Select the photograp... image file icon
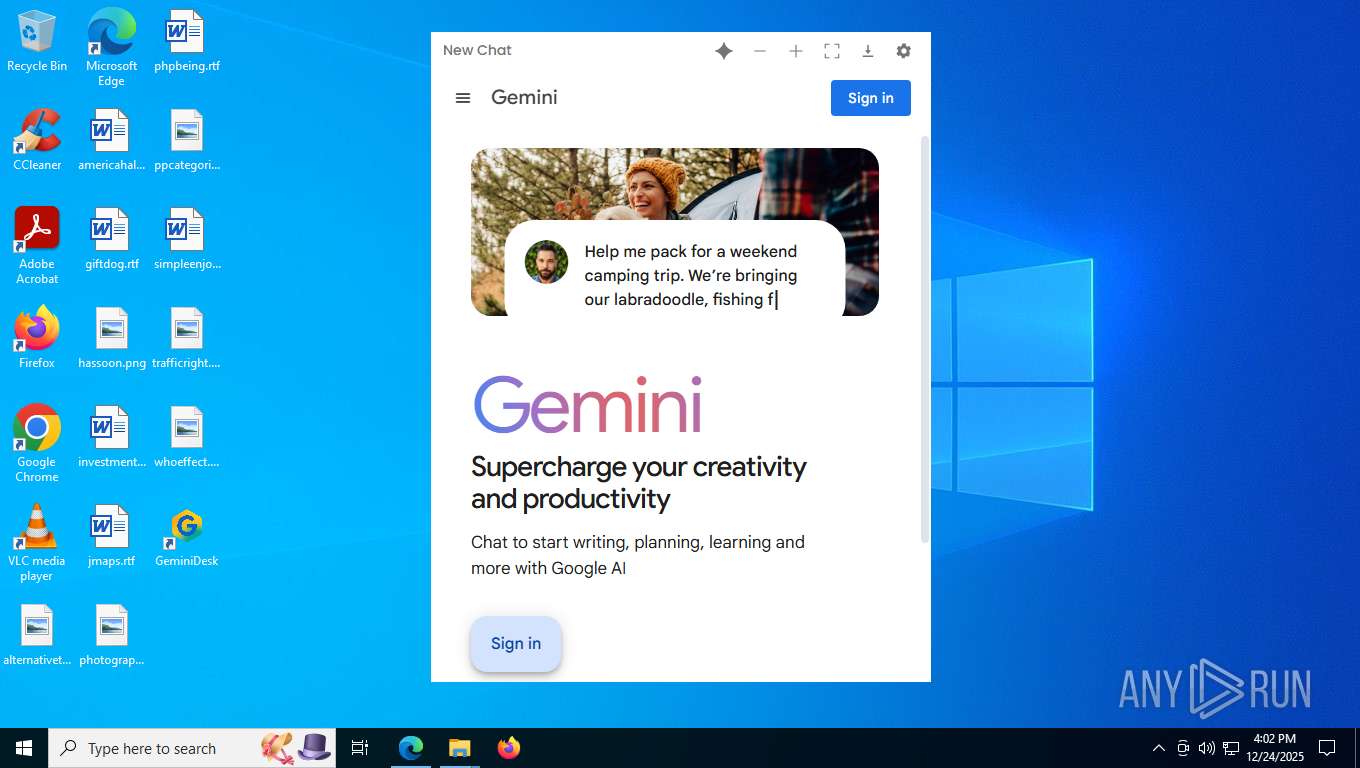Viewport: 1360px width, 768px height. click(x=112, y=635)
